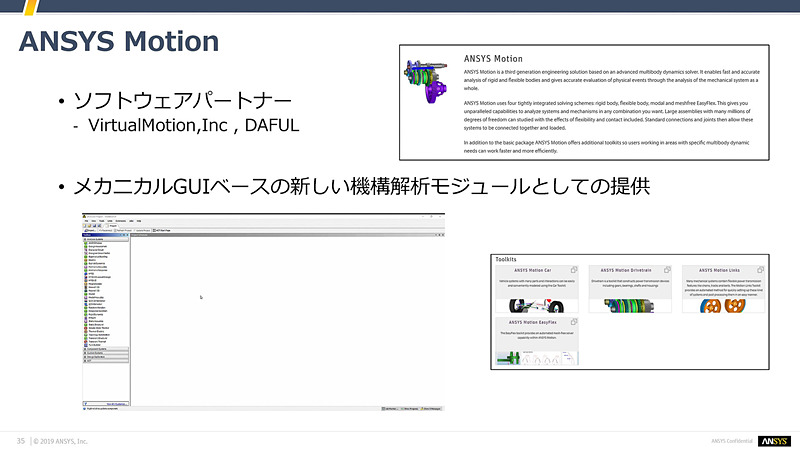Click the Save As icon in Workbench toolbar

pos(99,226)
